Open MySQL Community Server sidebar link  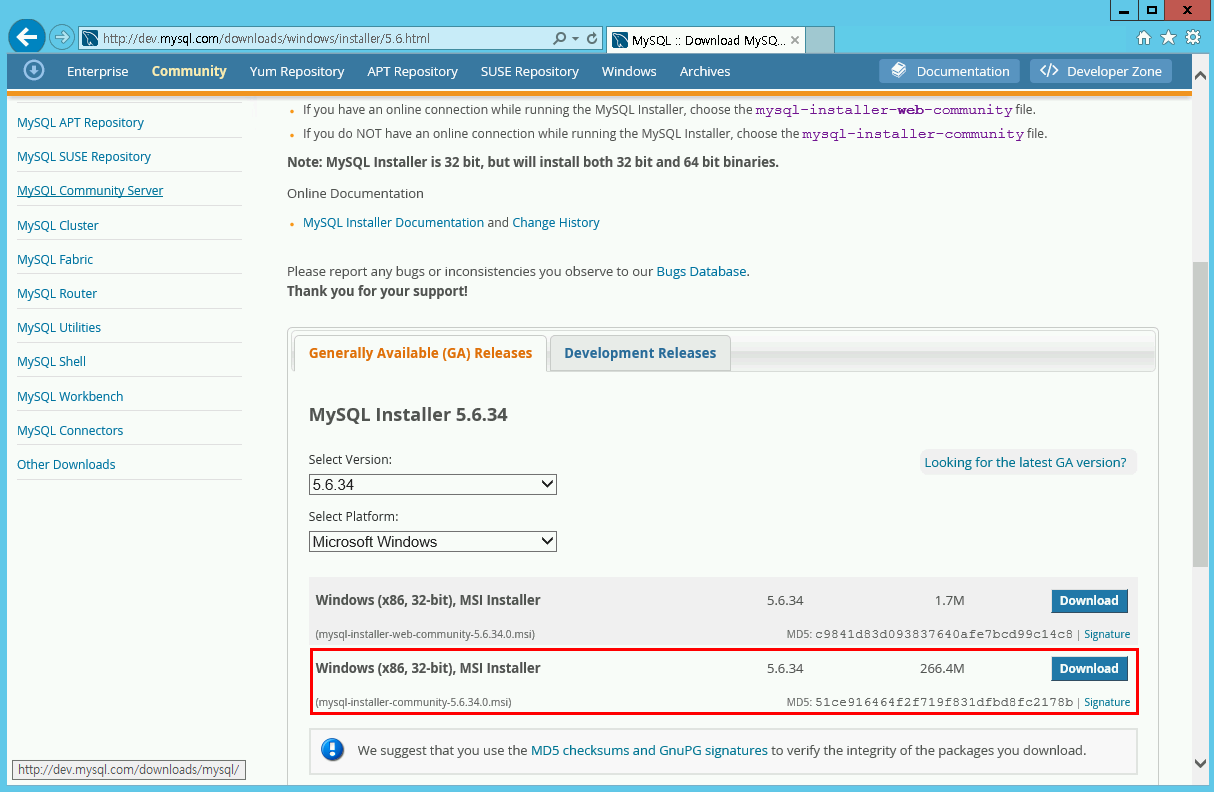pos(90,190)
